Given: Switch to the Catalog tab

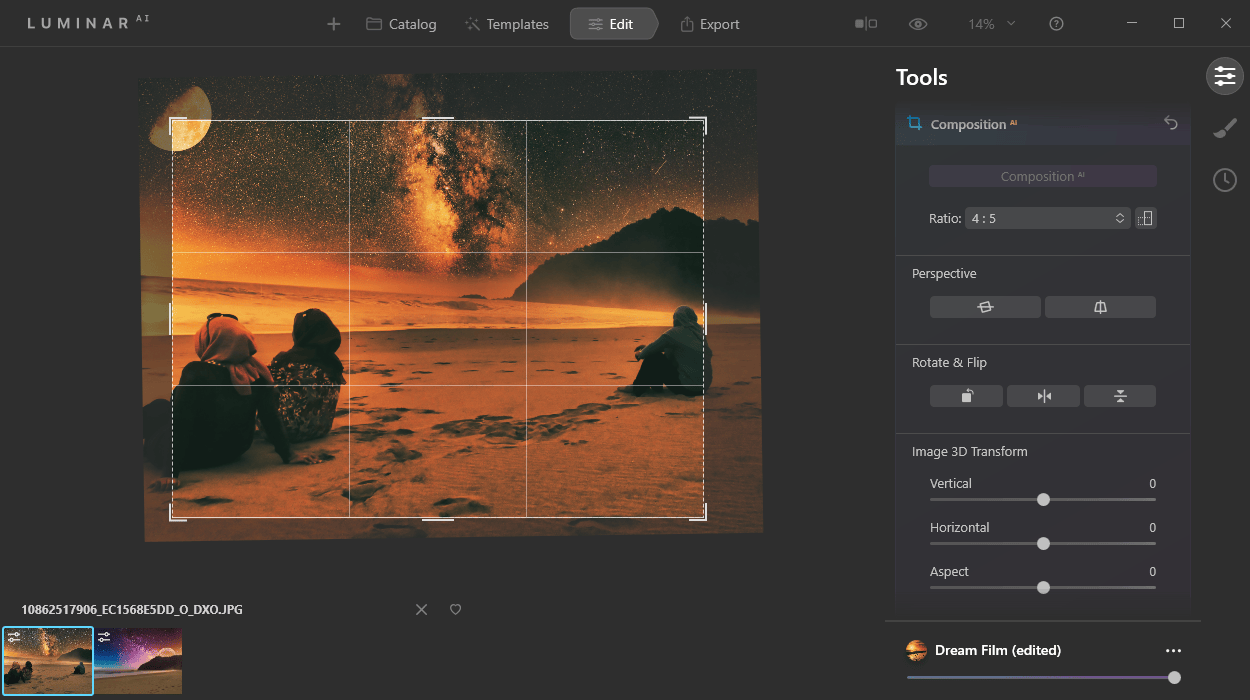Looking at the screenshot, I should 401,24.
